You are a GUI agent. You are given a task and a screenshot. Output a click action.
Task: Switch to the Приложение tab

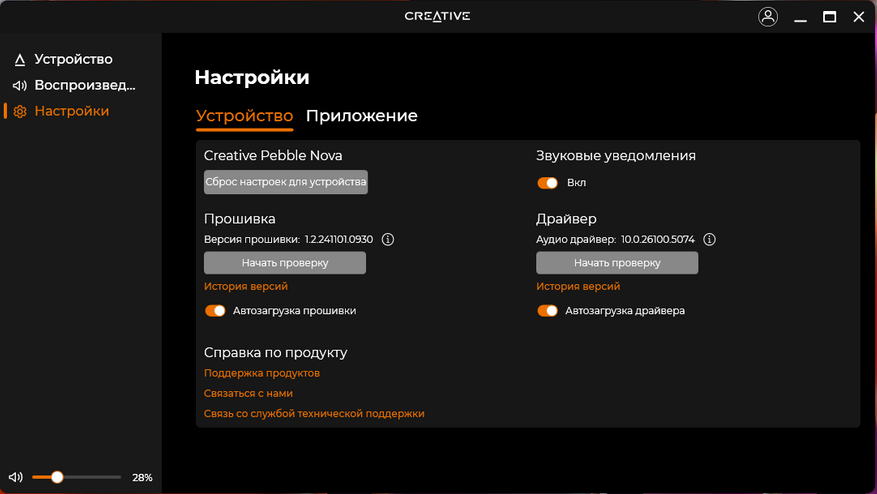(x=361, y=116)
